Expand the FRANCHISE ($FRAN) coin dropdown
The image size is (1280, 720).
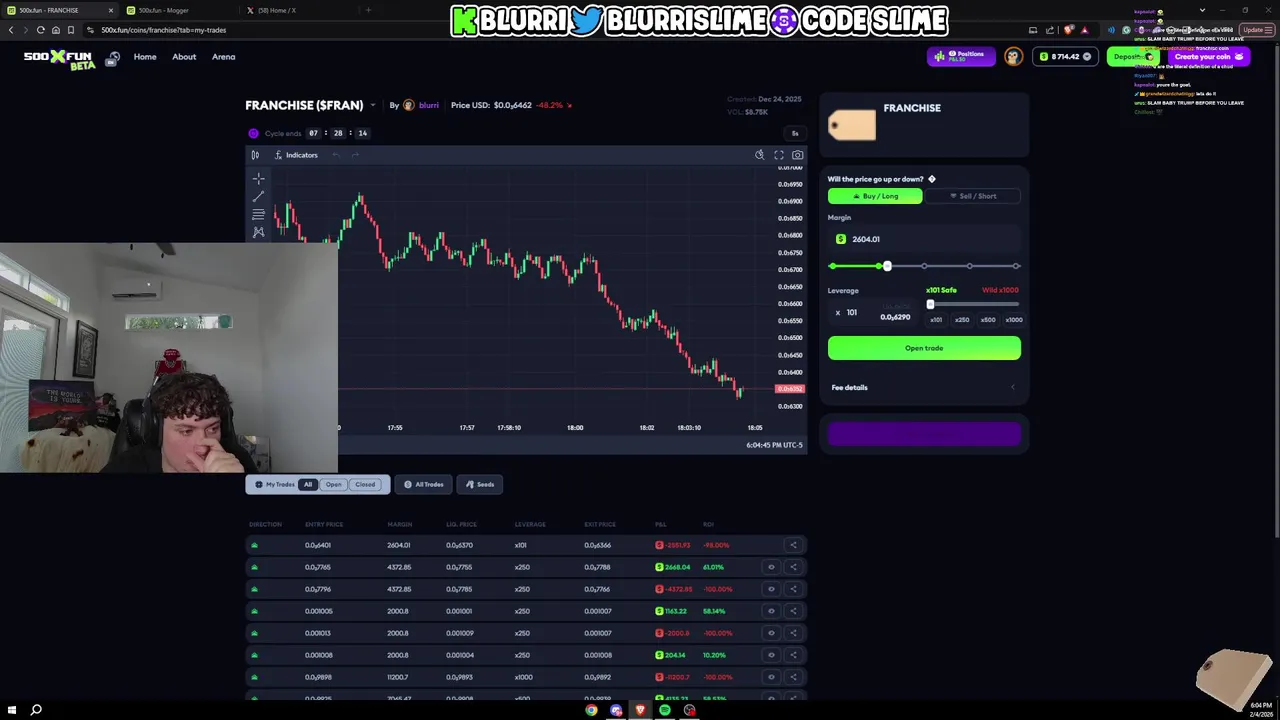click(x=373, y=105)
